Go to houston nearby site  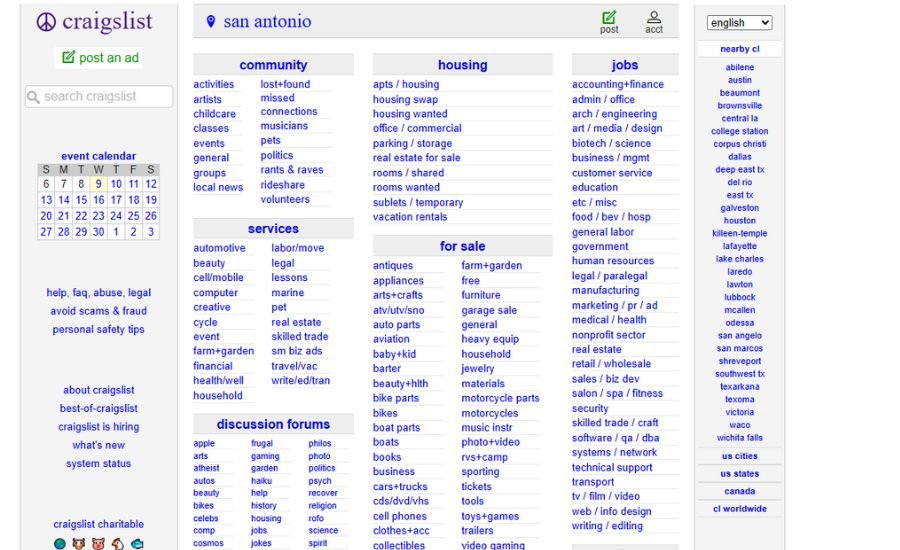pos(739,220)
